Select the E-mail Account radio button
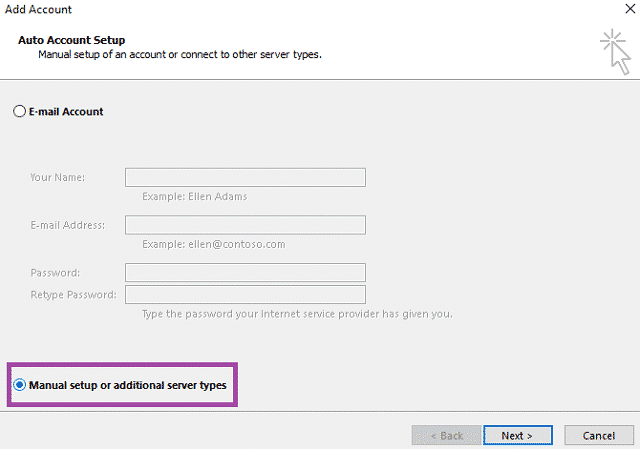The height and width of the screenshot is (449, 640). (x=19, y=112)
